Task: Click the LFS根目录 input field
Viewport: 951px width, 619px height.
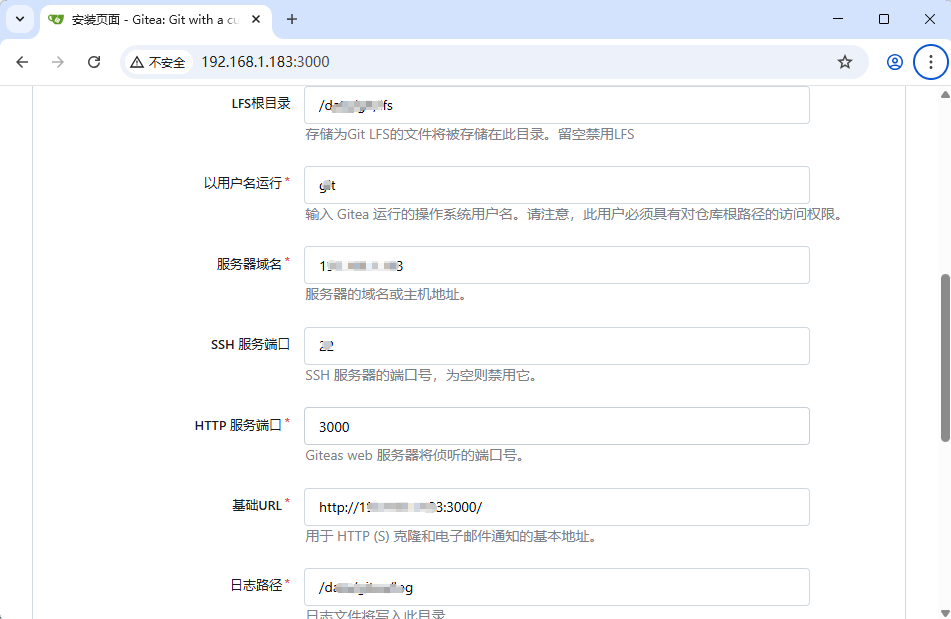Action: (557, 105)
